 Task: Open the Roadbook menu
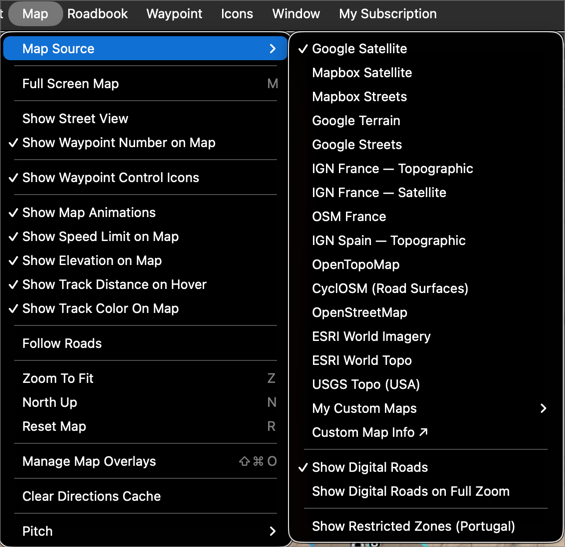[x=97, y=14]
